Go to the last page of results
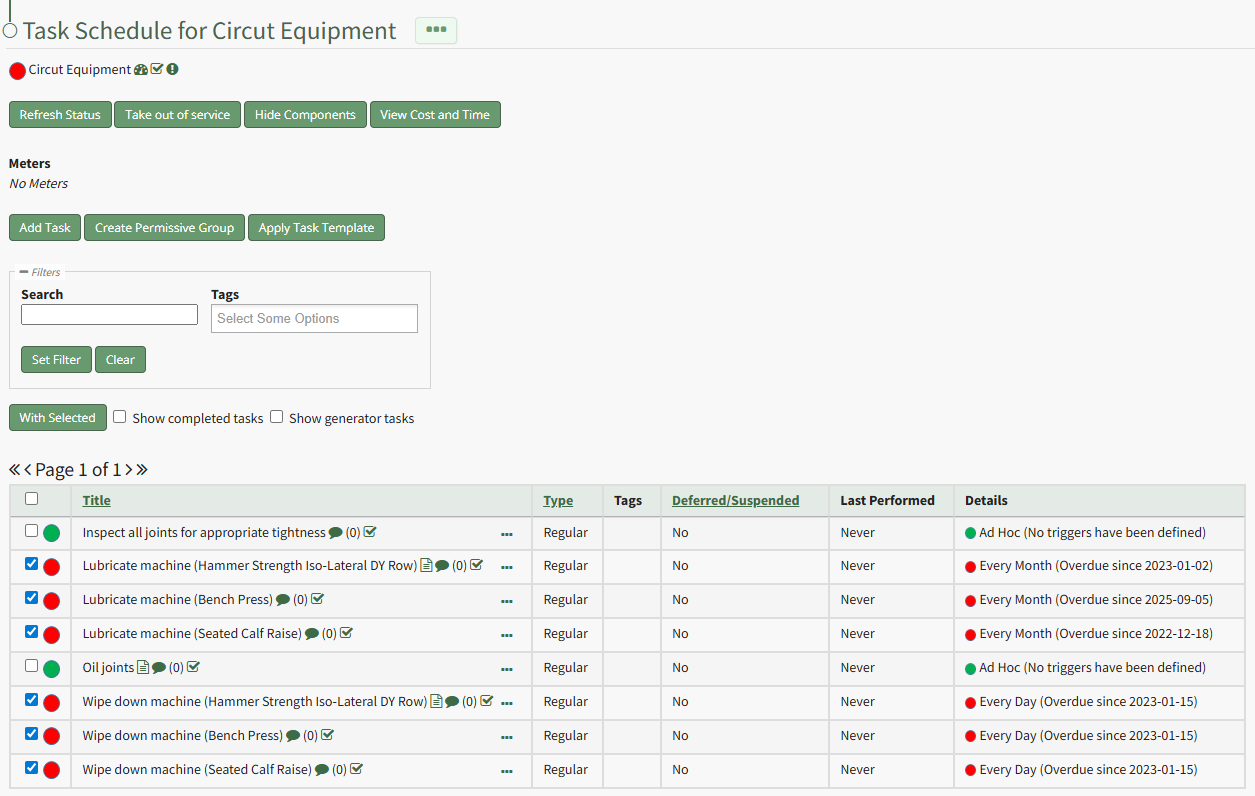Image resolution: width=1255 pixels, height=796 pixels. point(142,470)
